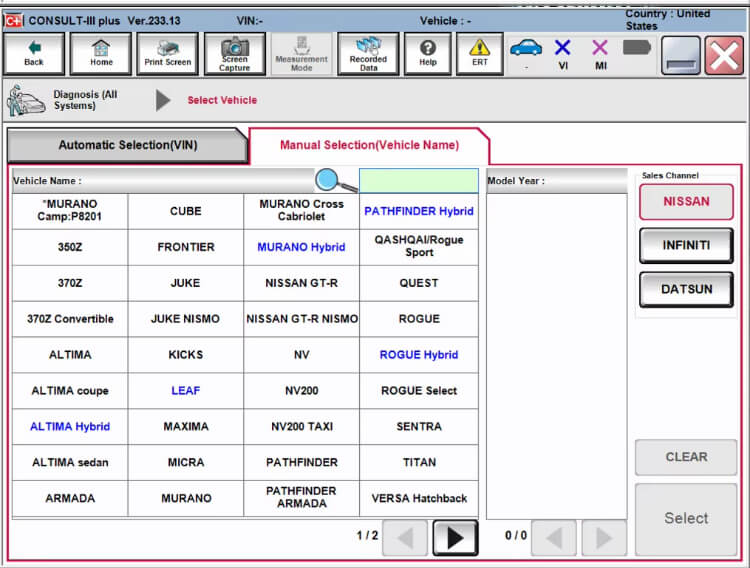Select Manual Selection(Vehicle Name) tab

pos(369,145)
